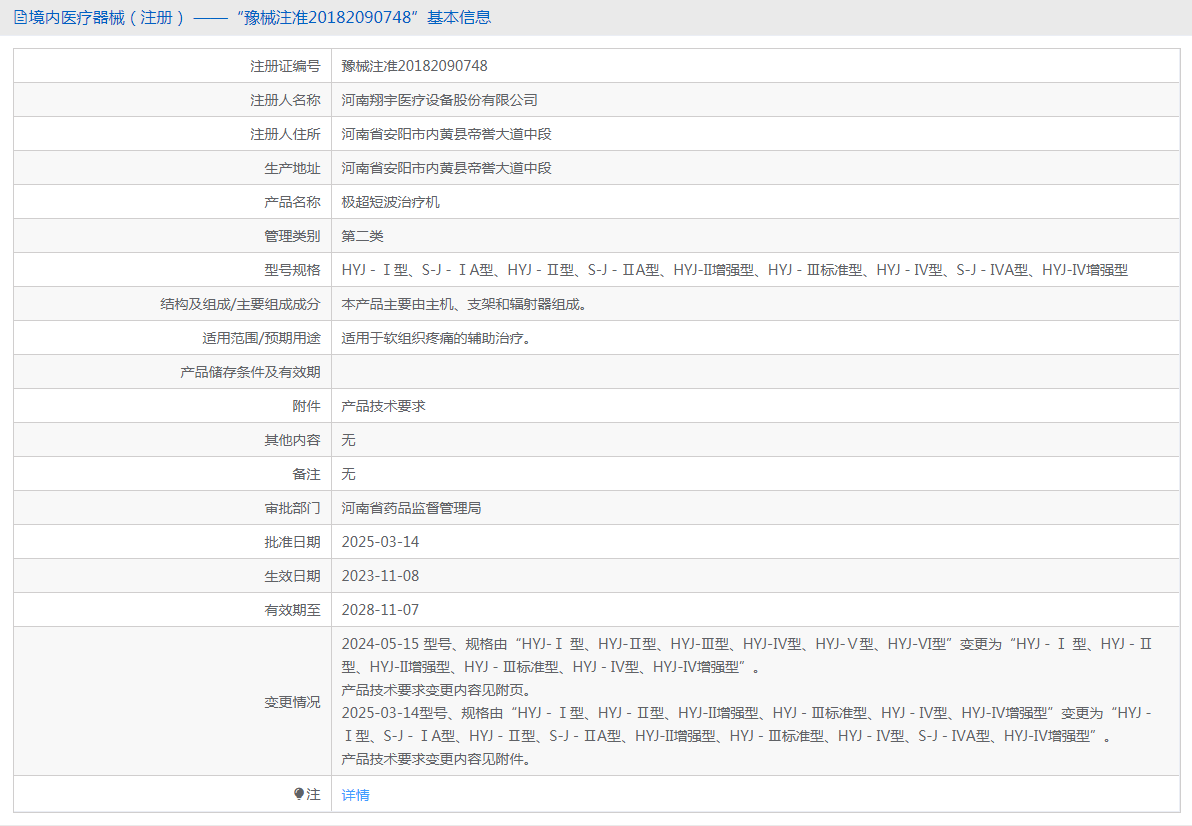Viewport: 1192px width, 826px height.
Task: Click the 注册人住所 label
Action: click(x=285, y=135)
